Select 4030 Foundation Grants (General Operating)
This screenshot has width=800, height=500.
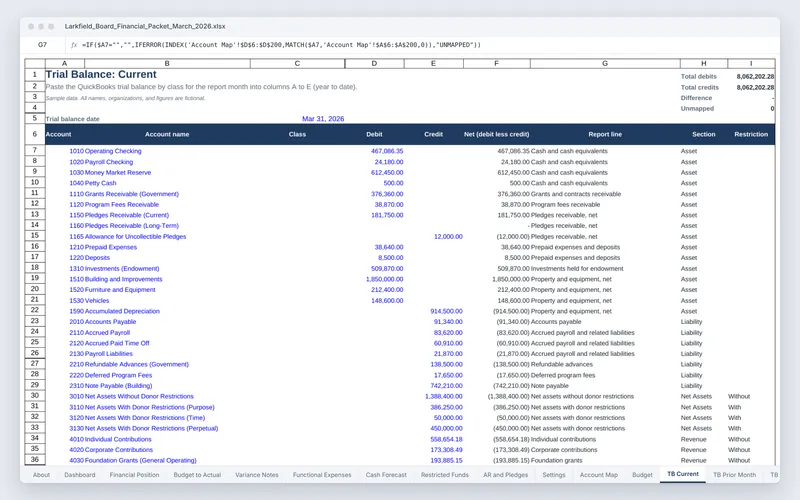click(133, 460)
